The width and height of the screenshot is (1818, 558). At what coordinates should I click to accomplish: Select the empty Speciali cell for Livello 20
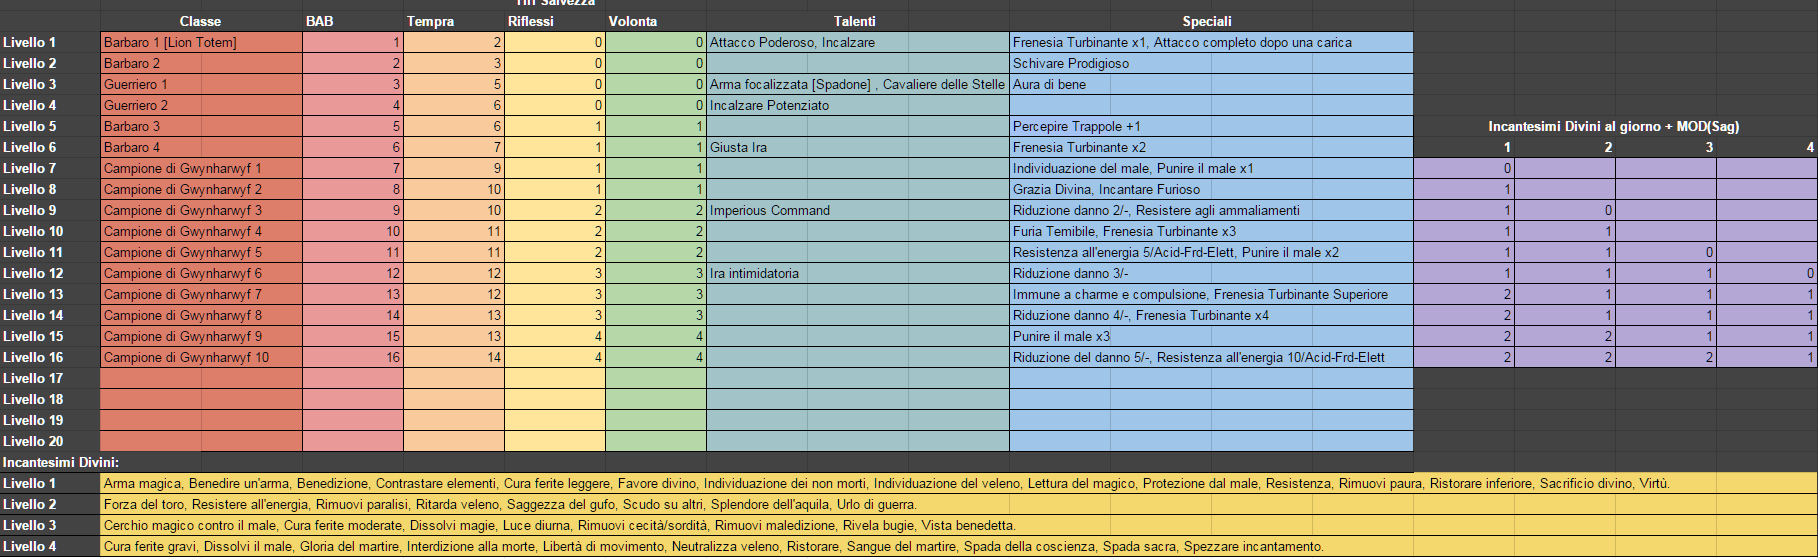point(1211,441)
